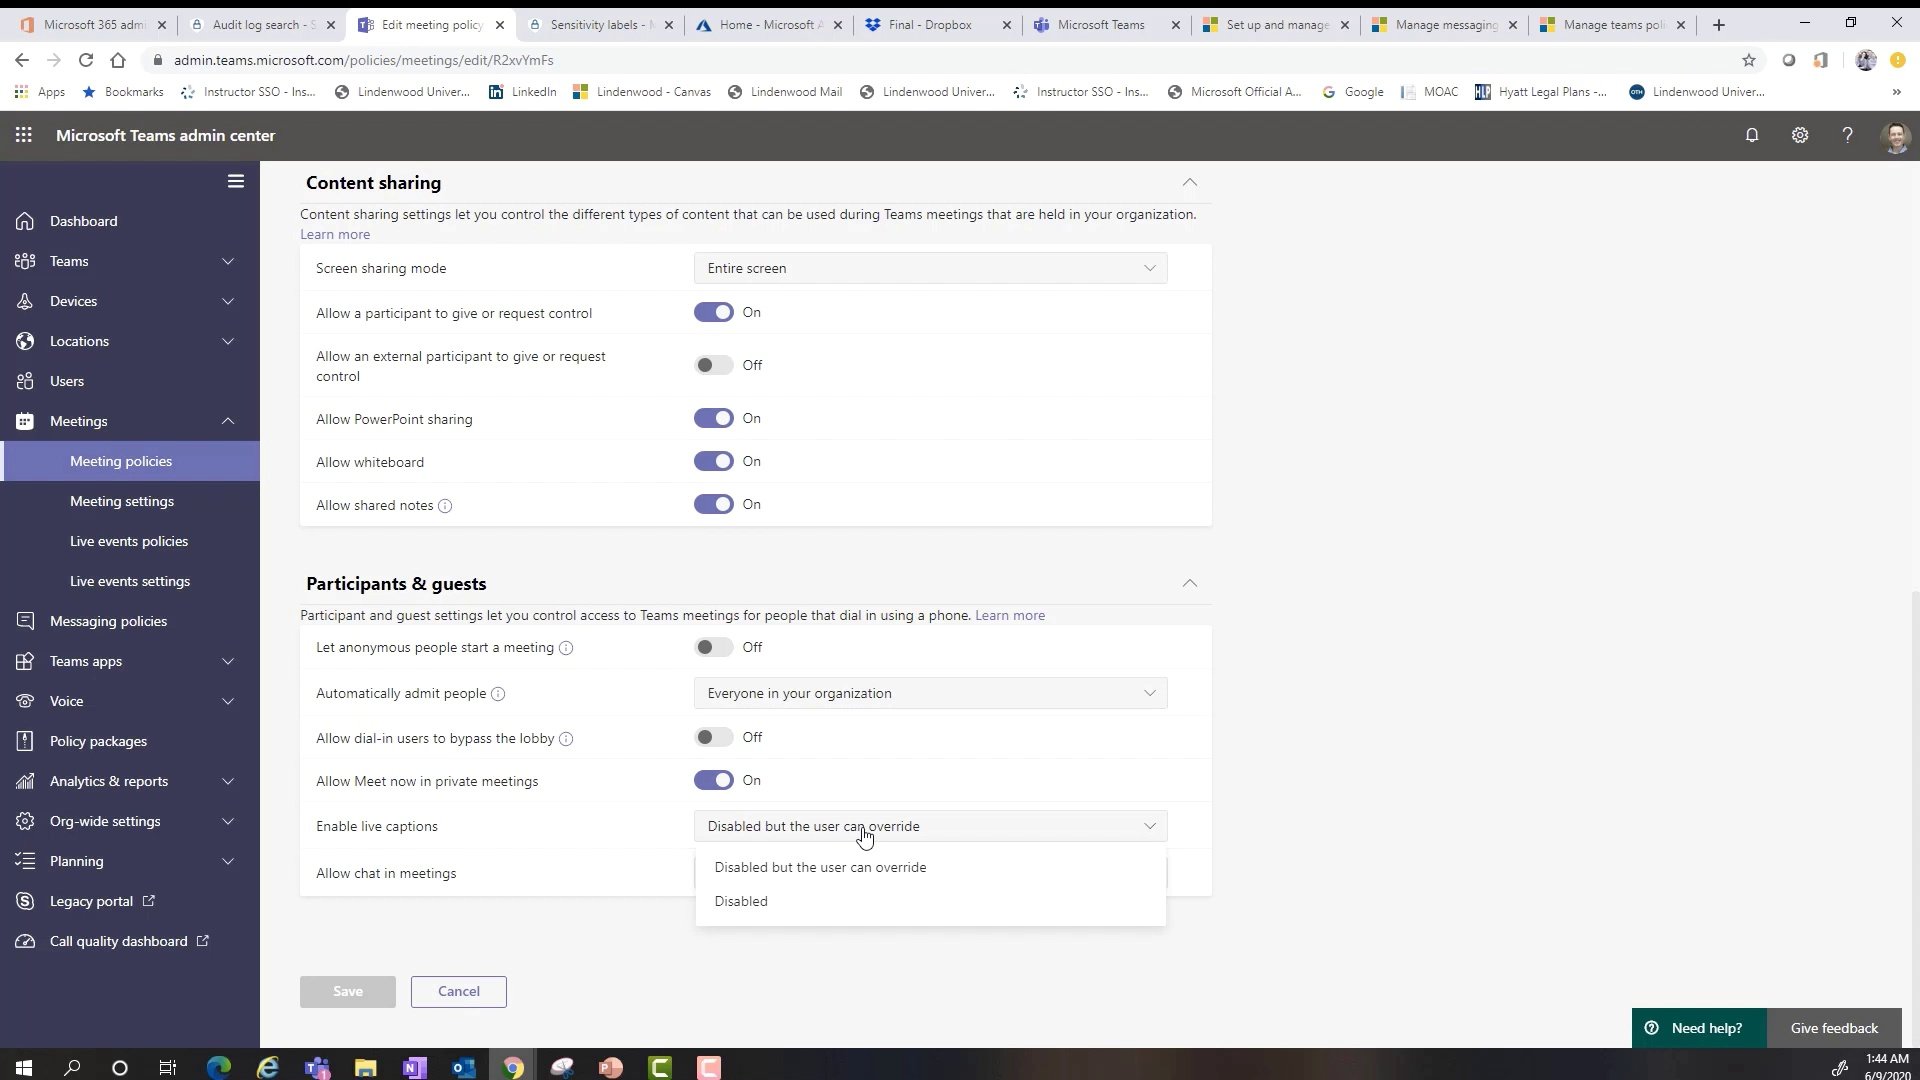This screenshot has height=1080, width=1920.
Task: Click Meeting policies in left navigation
Action: point(121,460)
